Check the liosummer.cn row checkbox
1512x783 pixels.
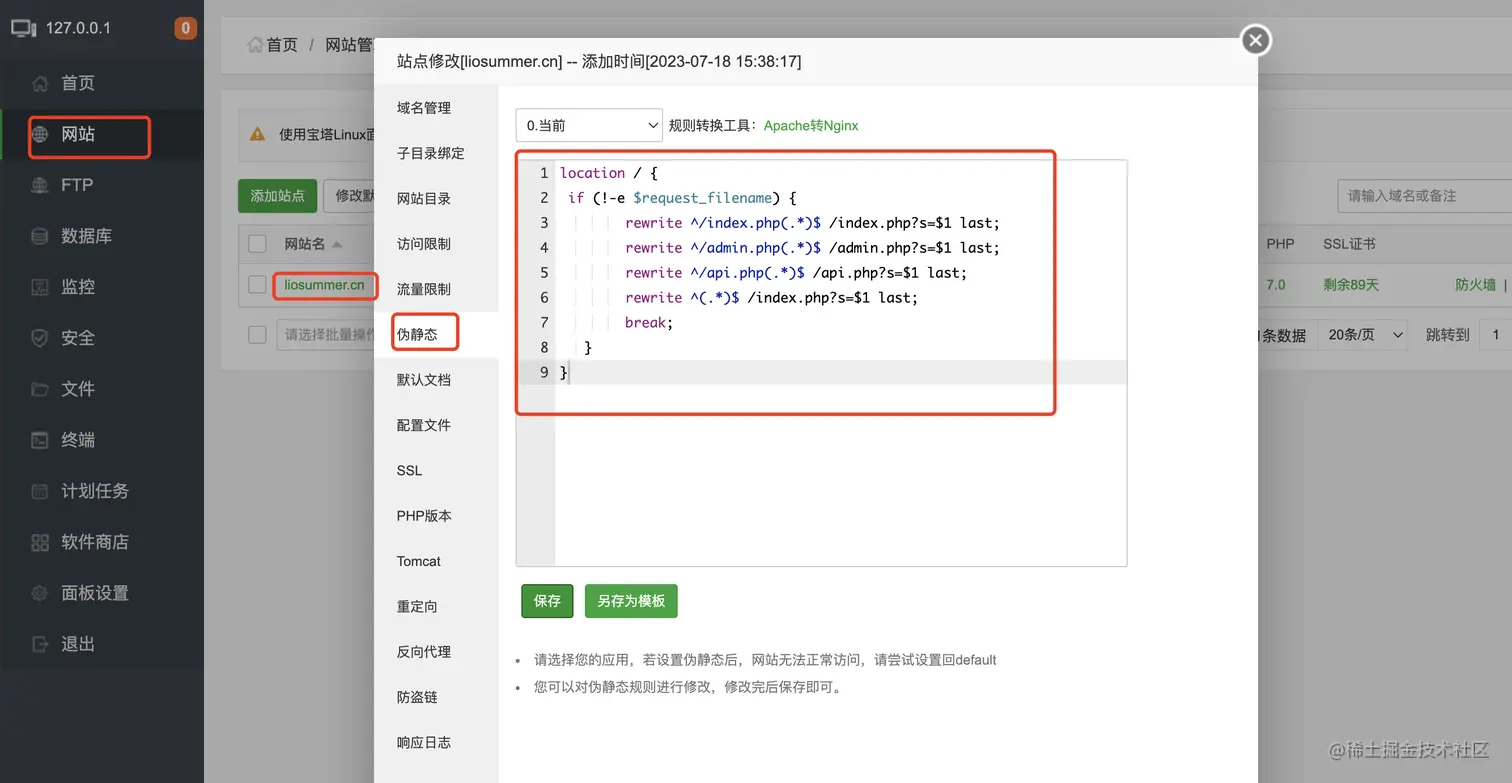257,285
